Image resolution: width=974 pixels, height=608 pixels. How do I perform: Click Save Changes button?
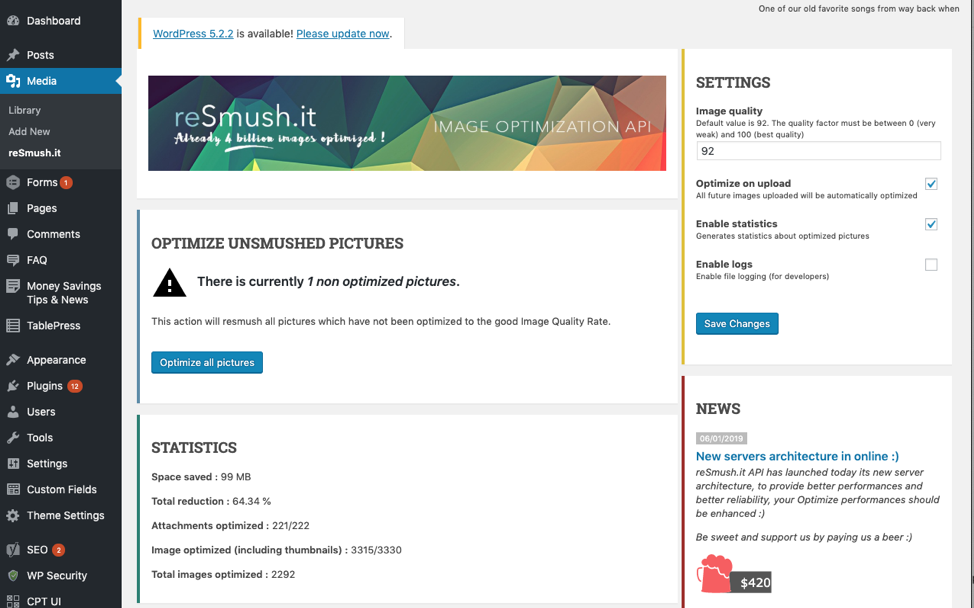[x=737, y=324]
